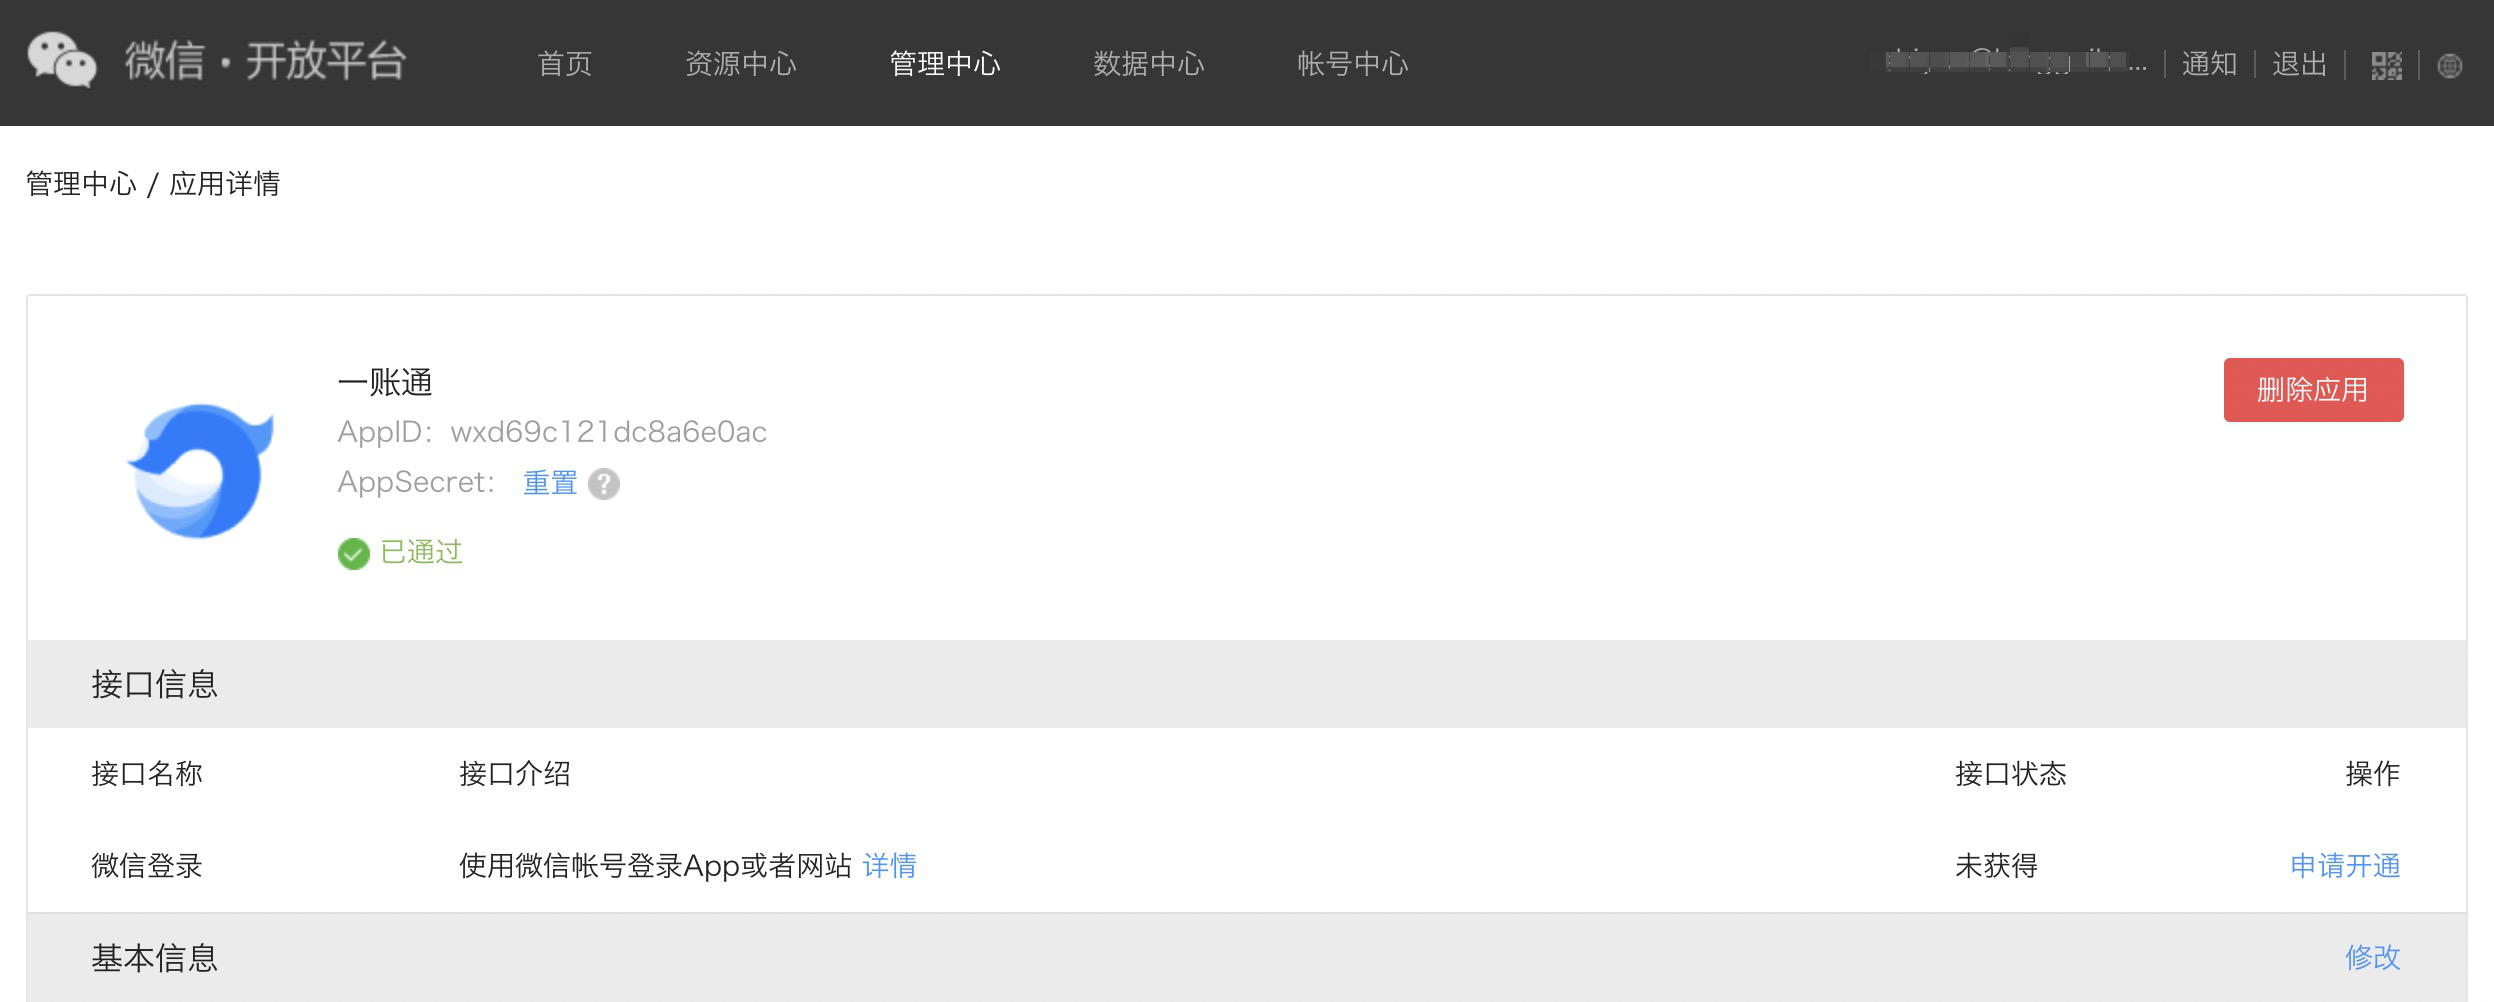Click the language globe icon
This screenshot has height=1002, width=2494.
[2452, 63]
